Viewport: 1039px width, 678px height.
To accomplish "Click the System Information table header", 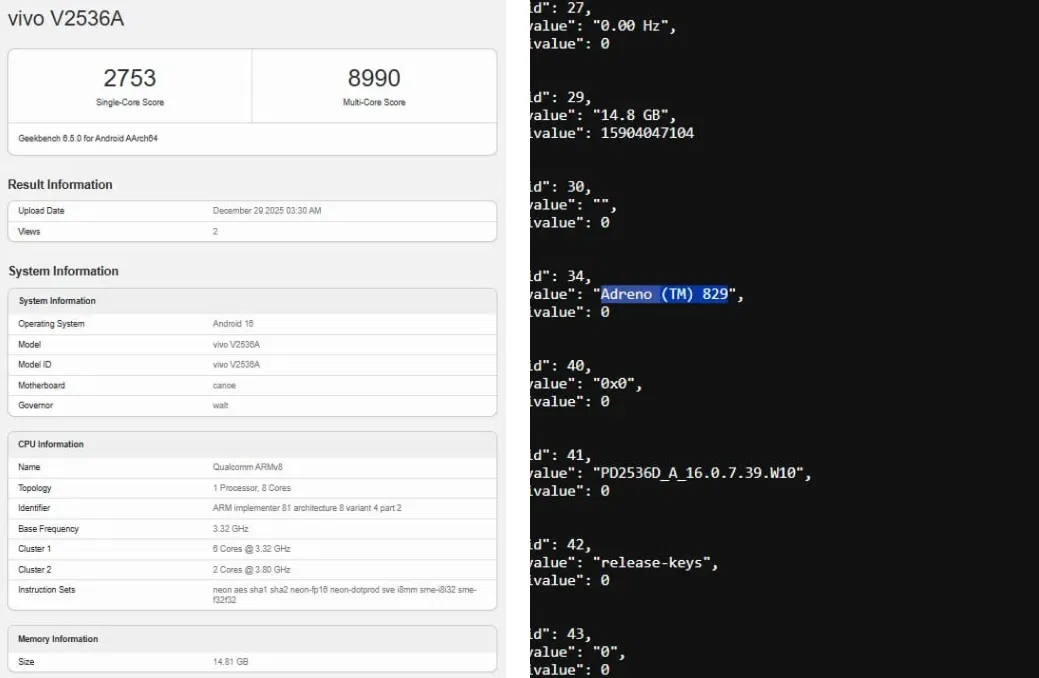I will (x=57, y=301).
